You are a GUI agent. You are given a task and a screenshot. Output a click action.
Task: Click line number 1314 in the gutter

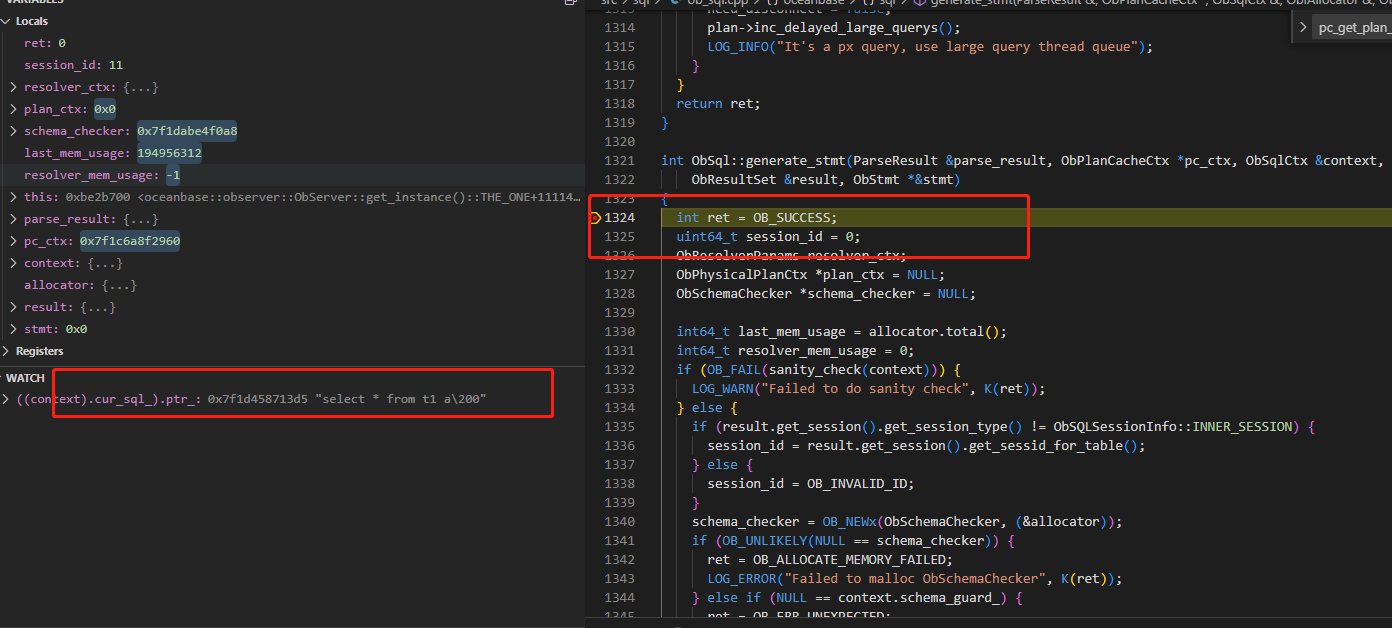click(x=619, y=27)
